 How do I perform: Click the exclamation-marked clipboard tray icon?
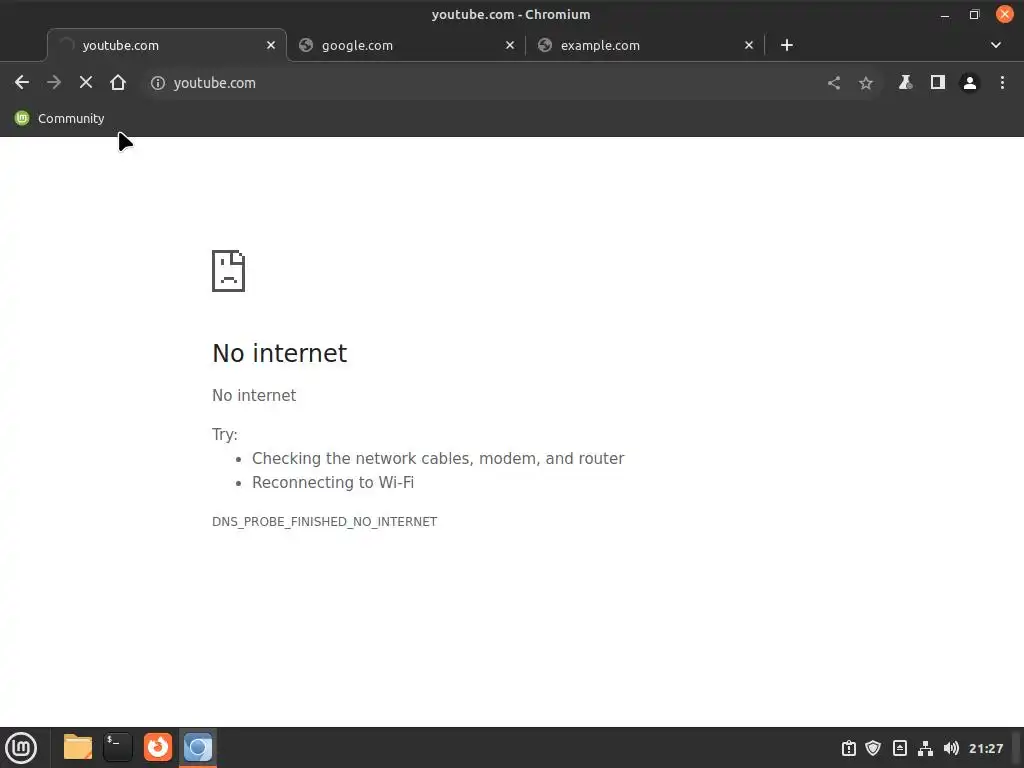point(848,748)
